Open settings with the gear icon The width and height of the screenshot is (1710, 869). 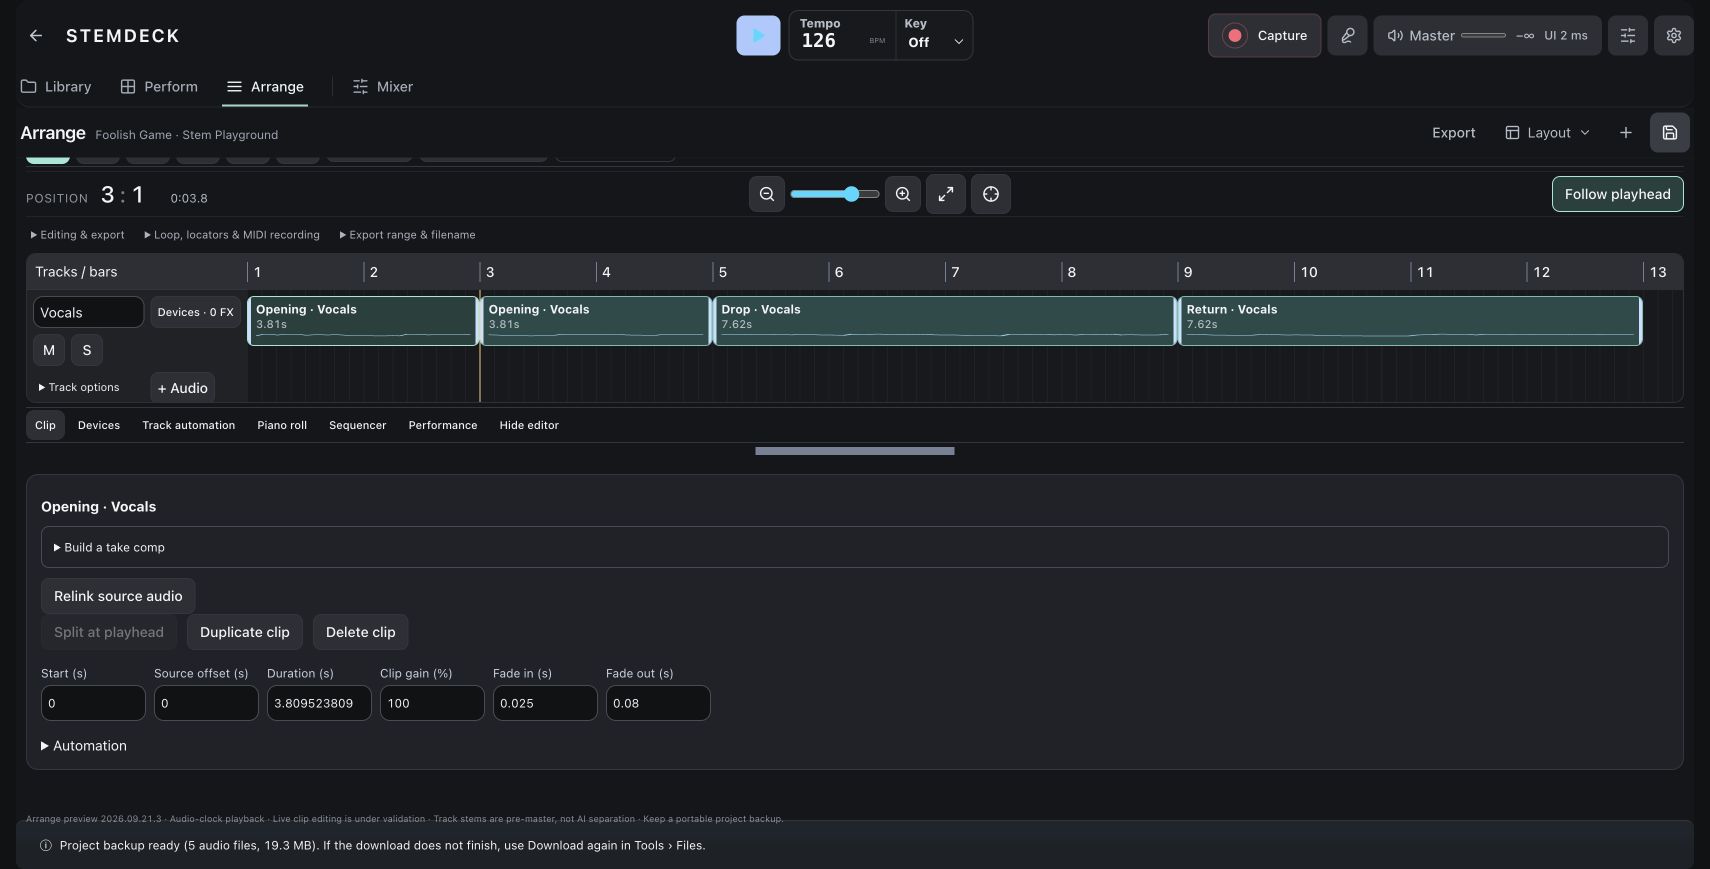(x=1673, y=36)
